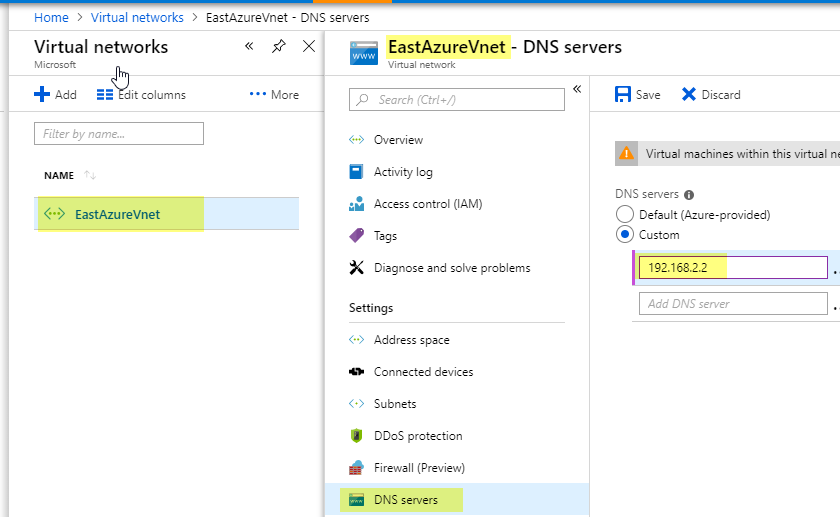The height and width of the screenshot is (517, 840).
Task: Click the Save button label
Action: pyautogui.click(x=648, y=95)
